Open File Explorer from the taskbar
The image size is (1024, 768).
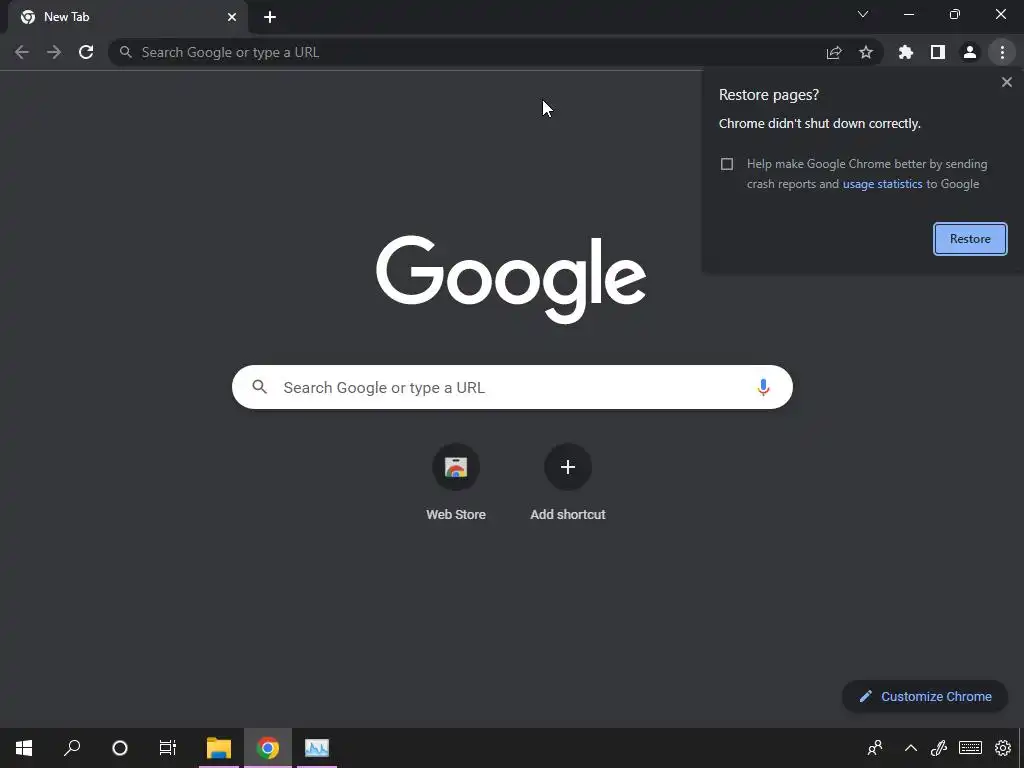(x=219, y=748)
